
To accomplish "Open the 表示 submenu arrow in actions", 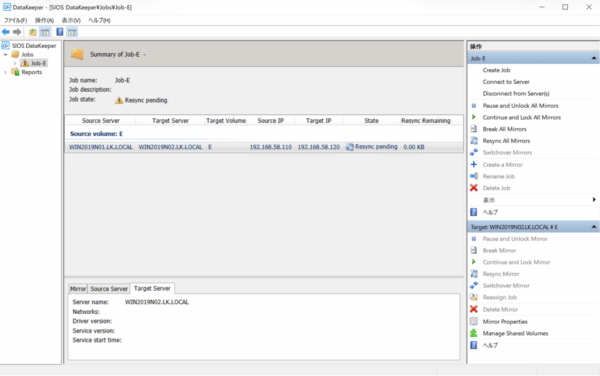I will coord(594,200).
